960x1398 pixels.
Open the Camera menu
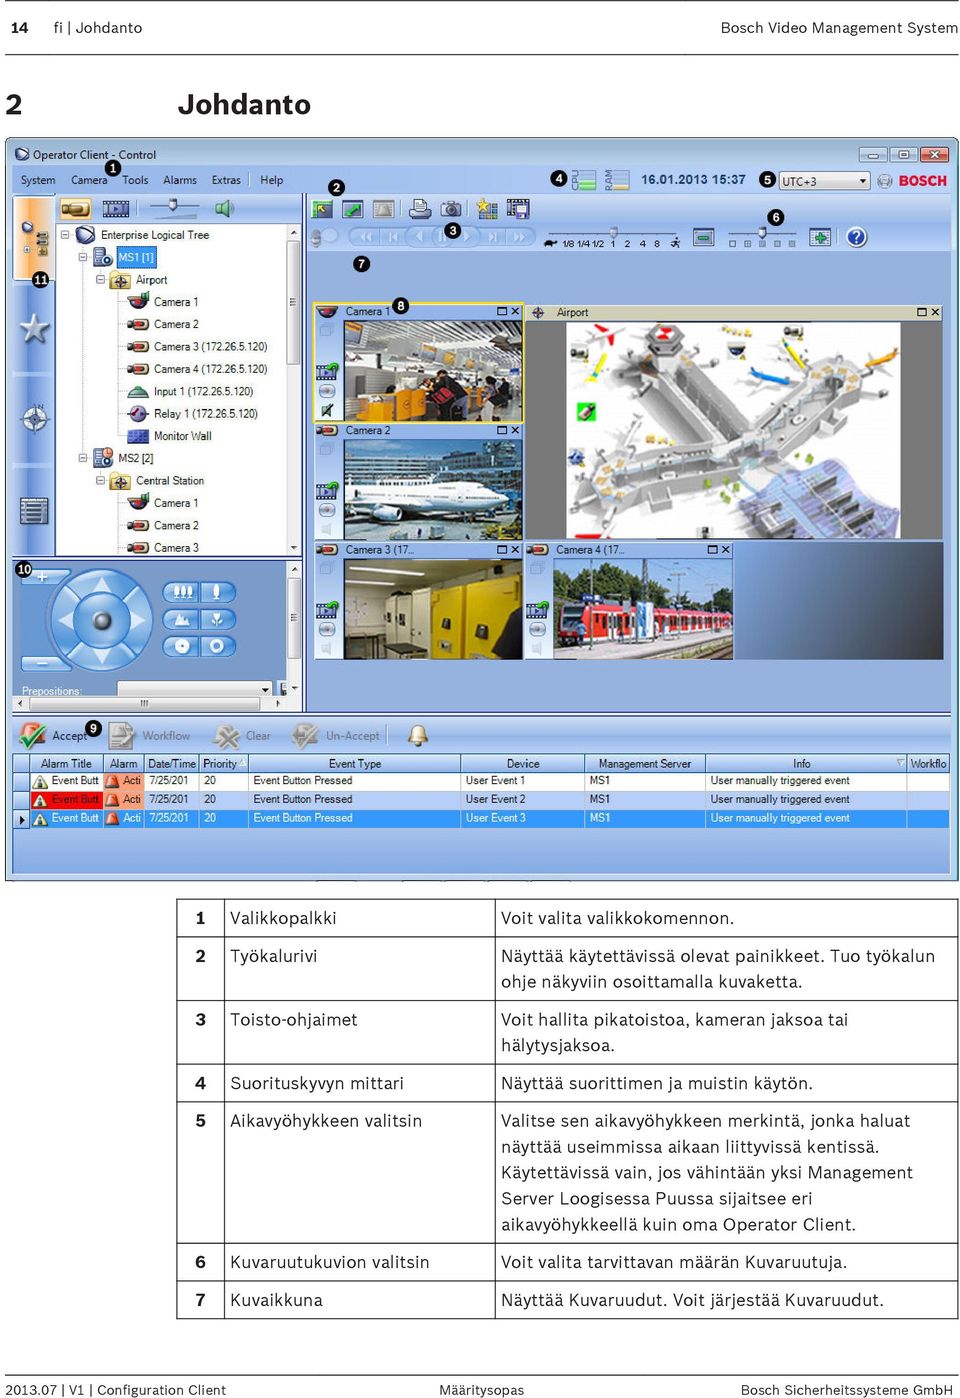pos(89,180)
